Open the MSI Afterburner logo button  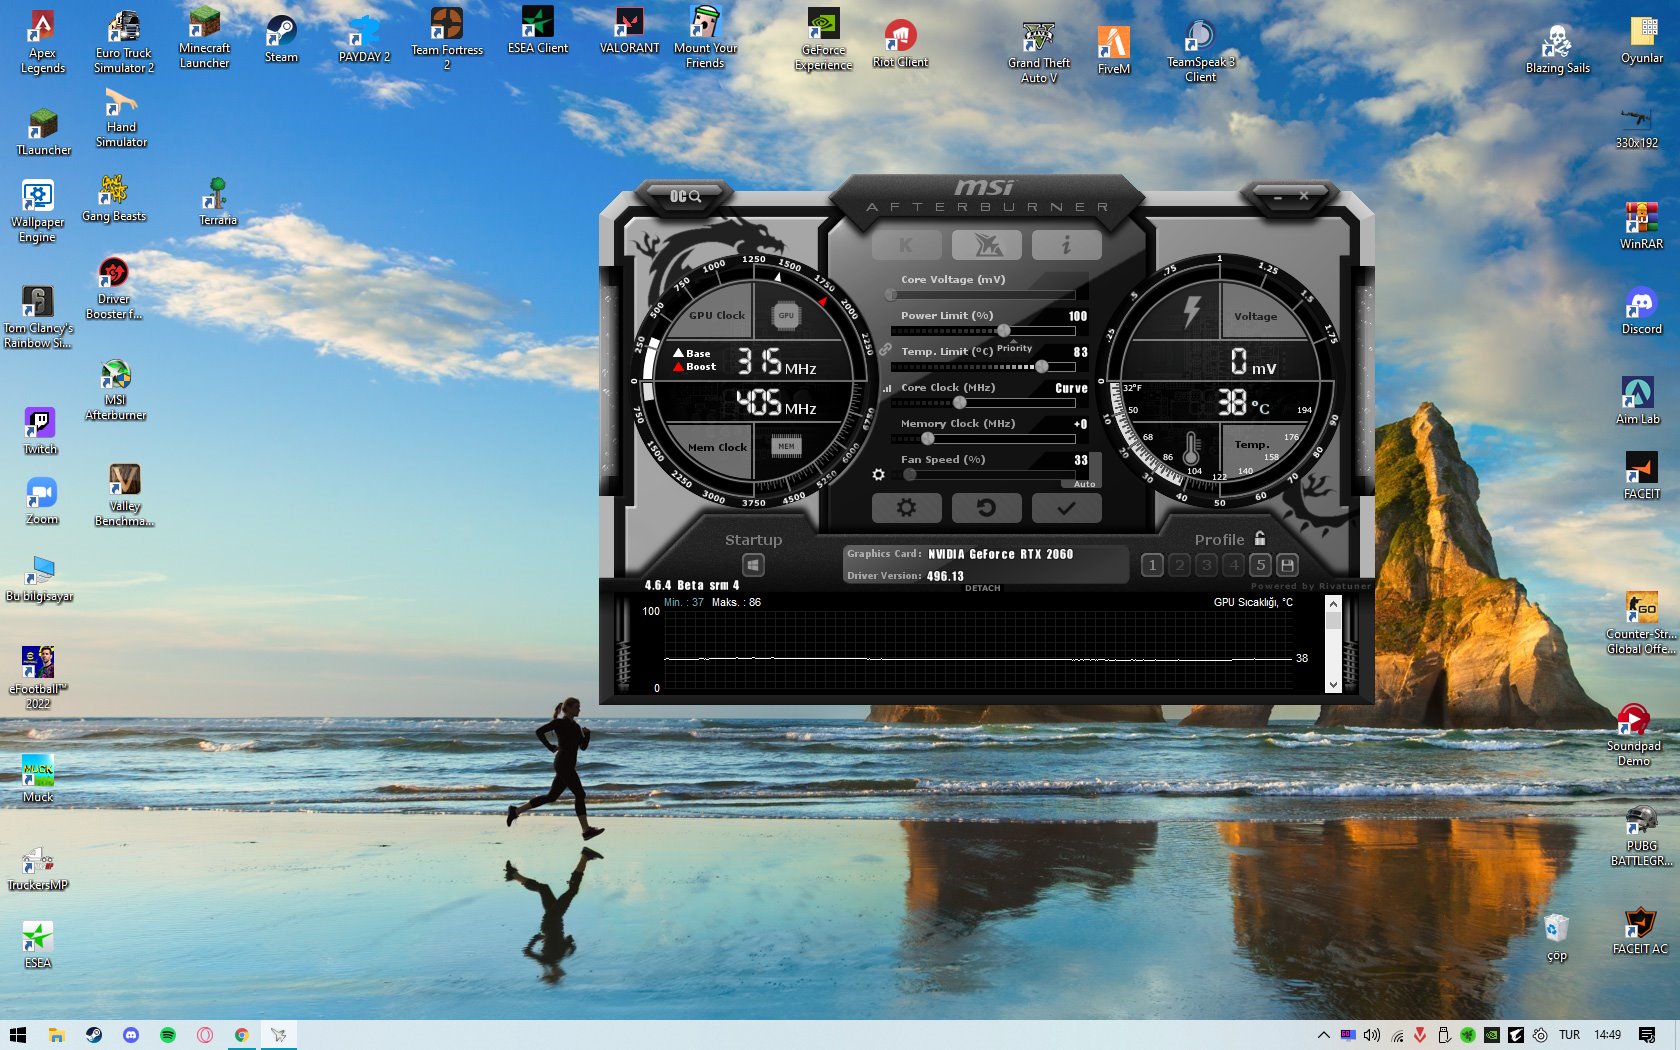click(x=986, y=245)
